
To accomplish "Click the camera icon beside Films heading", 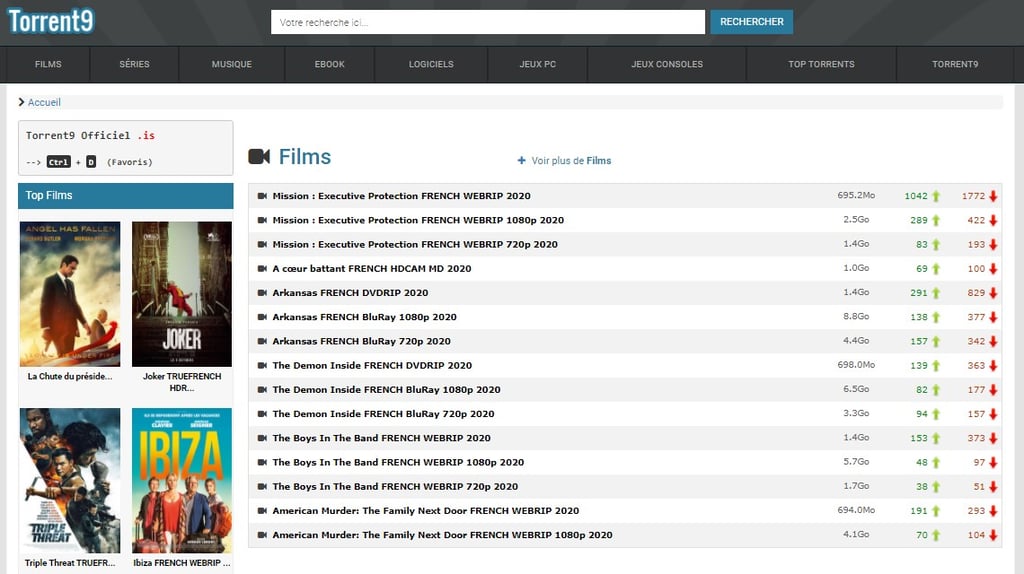I will click(x=259, y=157).
